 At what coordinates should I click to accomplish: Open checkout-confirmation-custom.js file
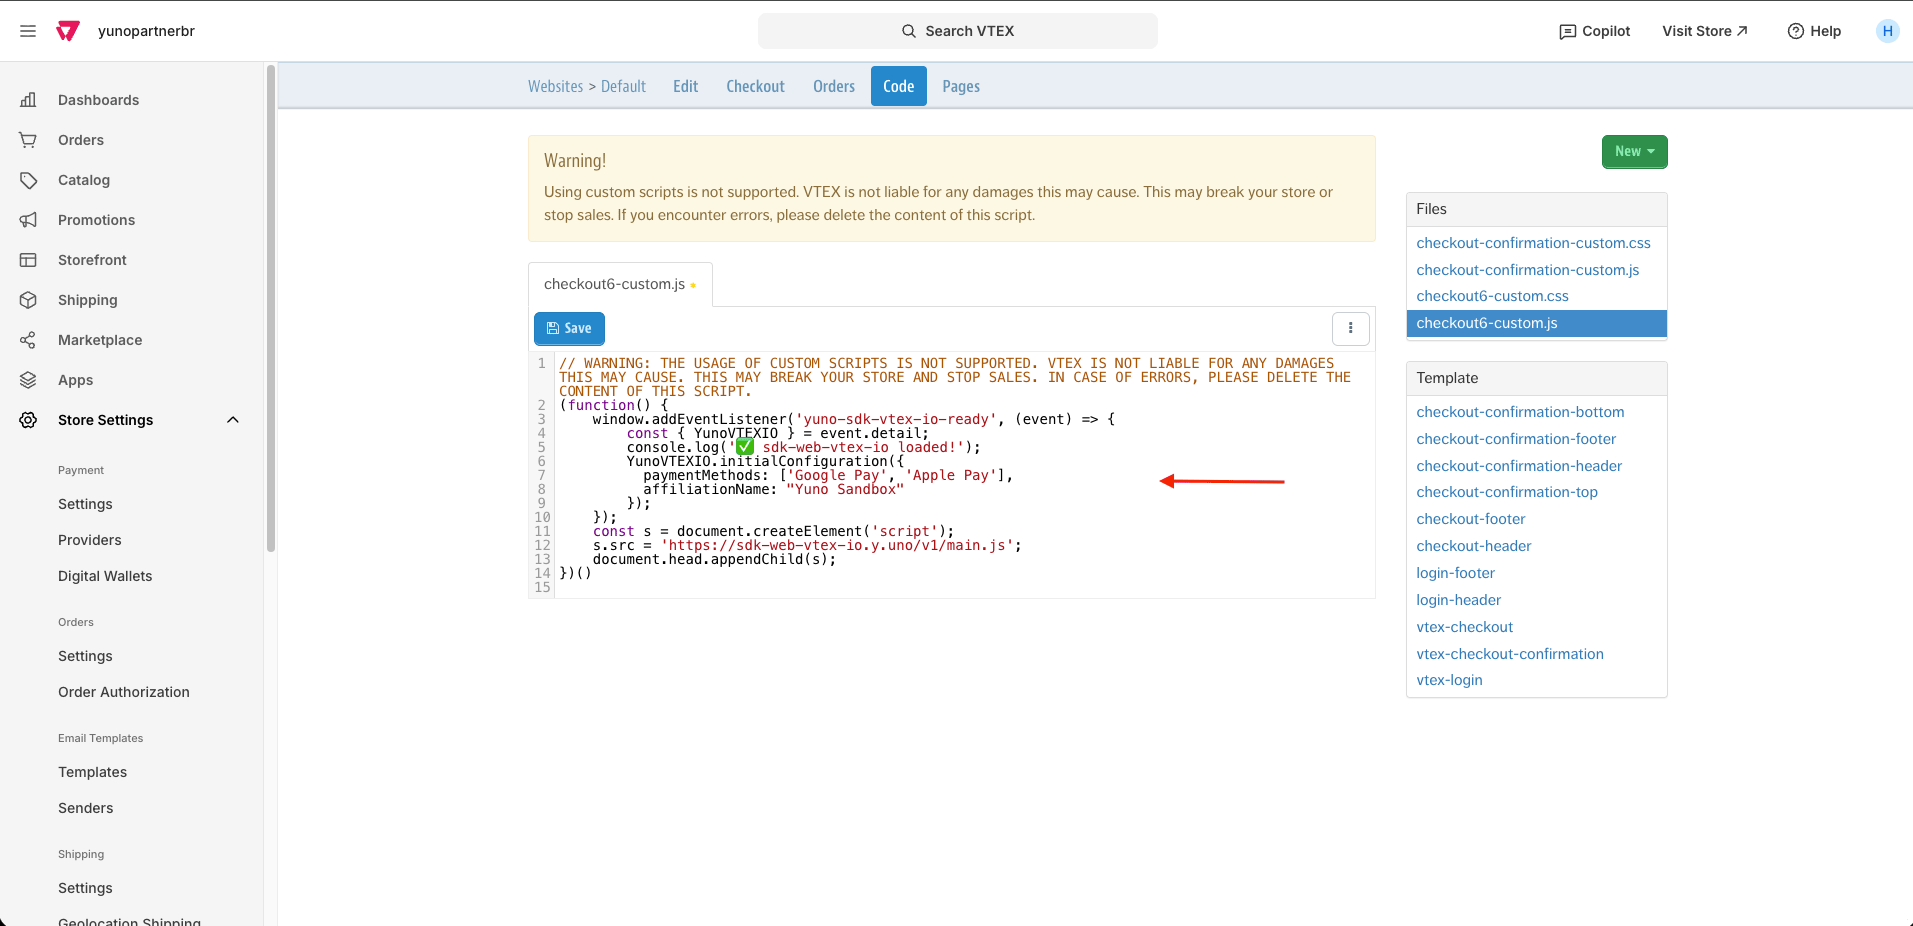[1527, 270]
